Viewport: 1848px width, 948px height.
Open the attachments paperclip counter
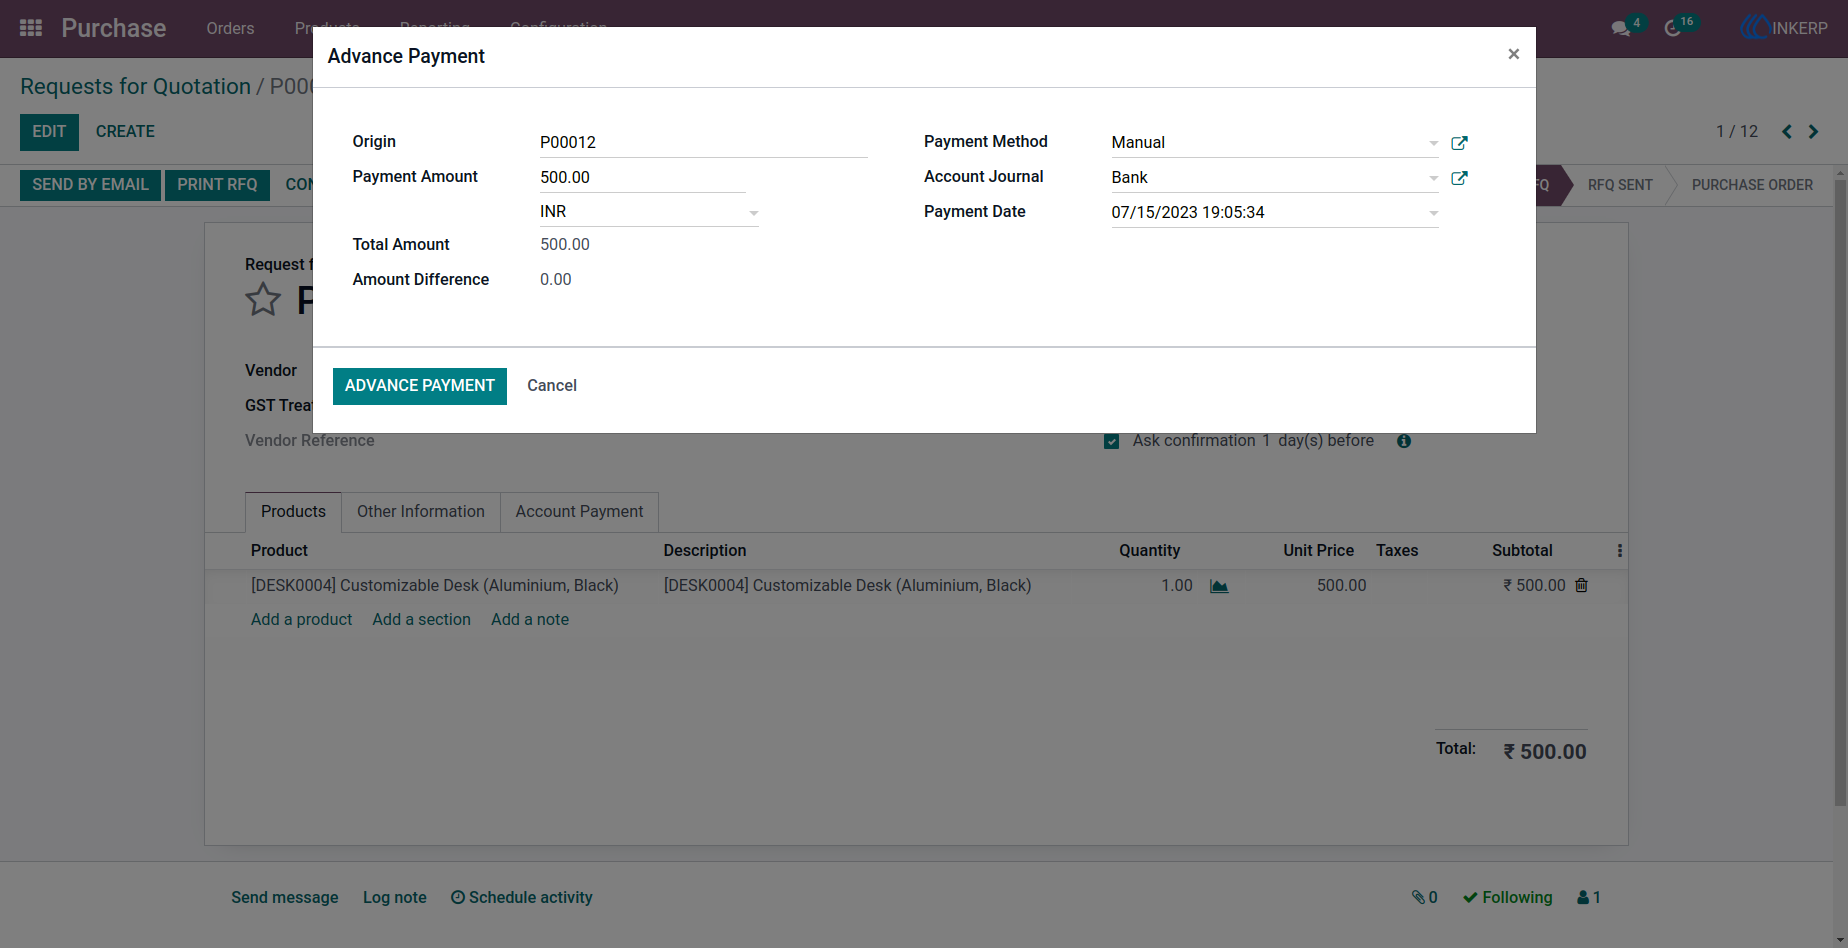1425,898
